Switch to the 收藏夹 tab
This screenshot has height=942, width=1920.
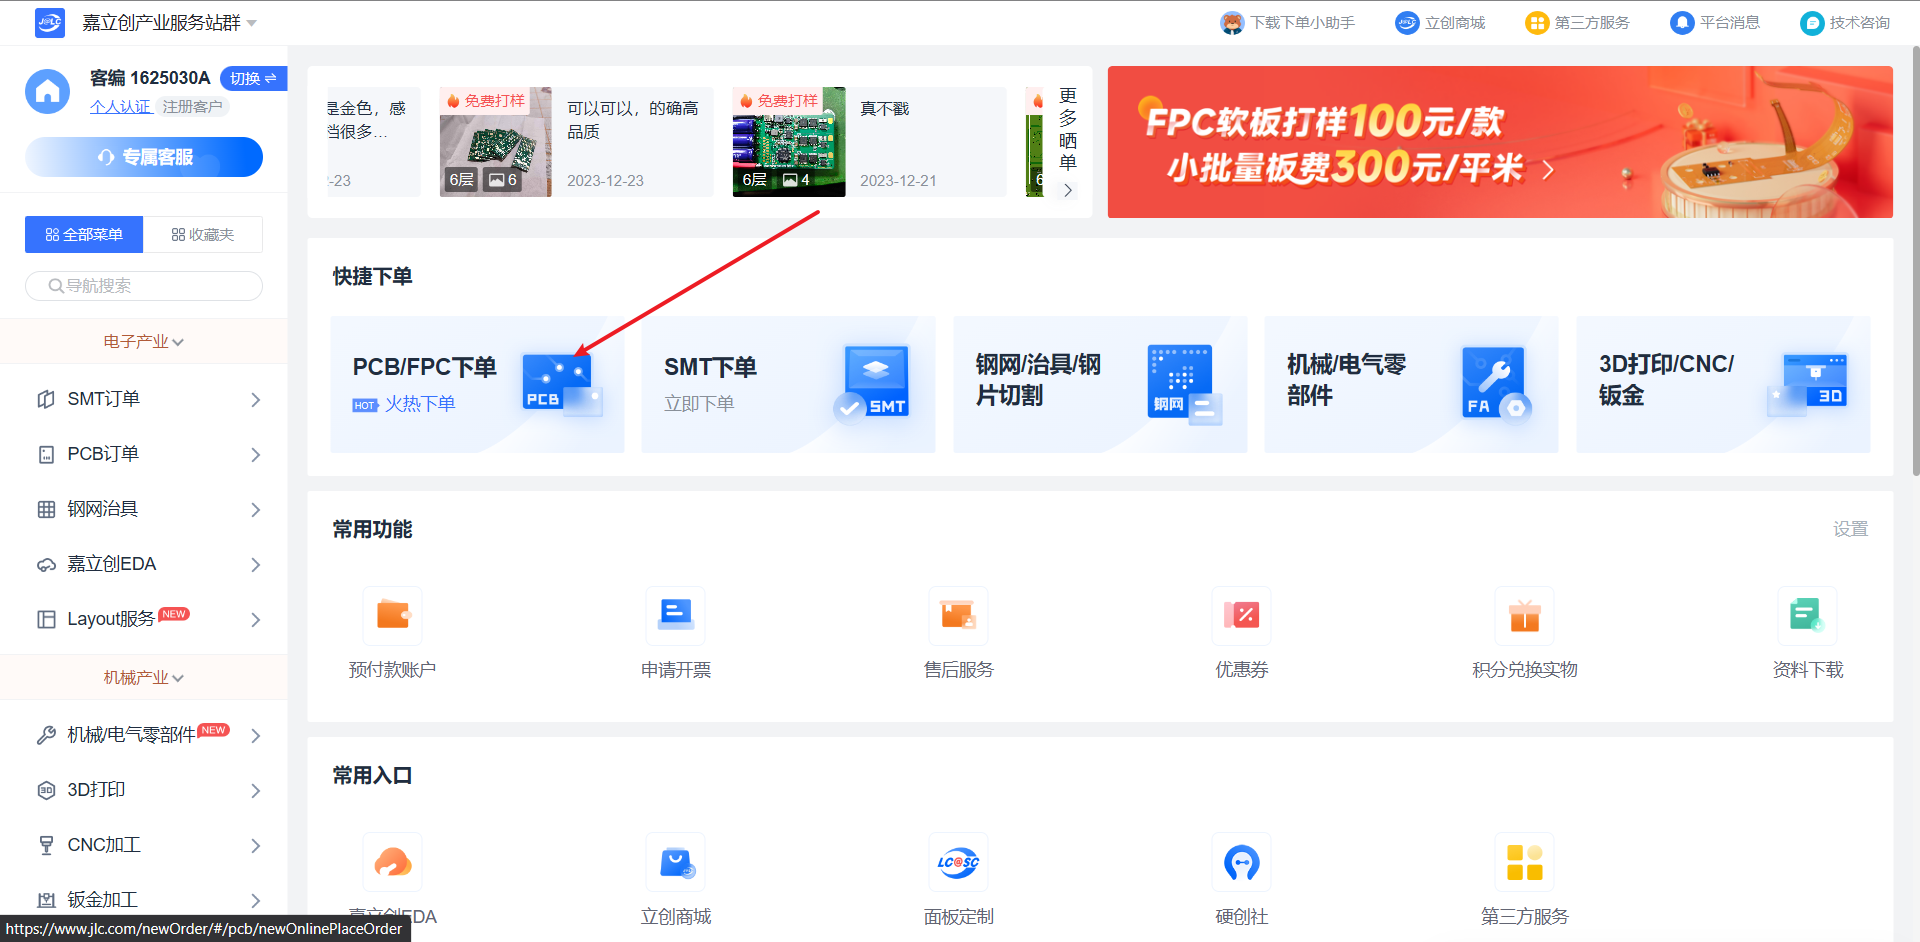click(x=203, y=235)
